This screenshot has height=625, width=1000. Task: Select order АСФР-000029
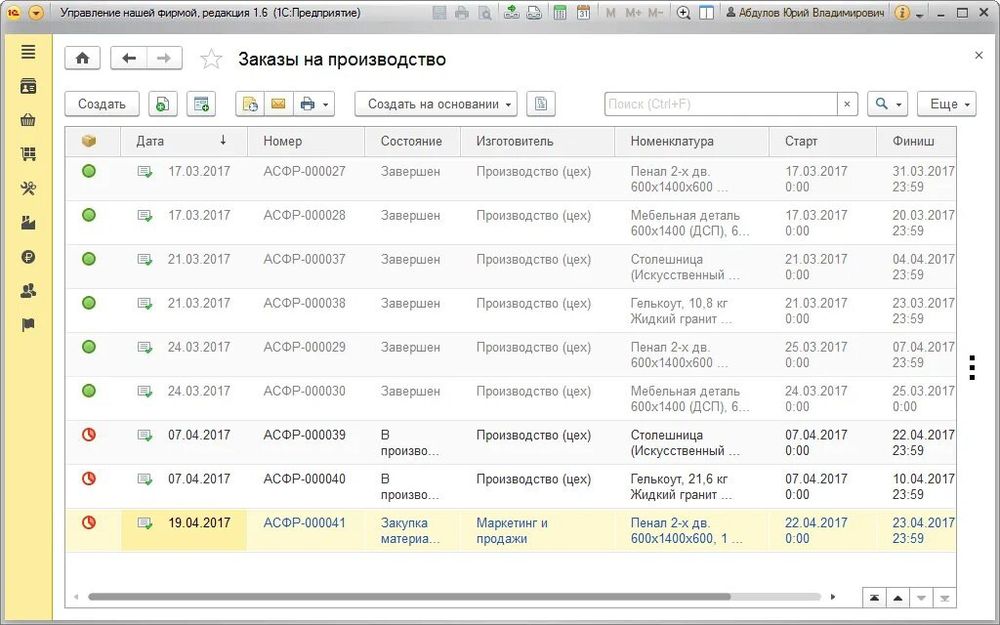(x=510, y=355)
